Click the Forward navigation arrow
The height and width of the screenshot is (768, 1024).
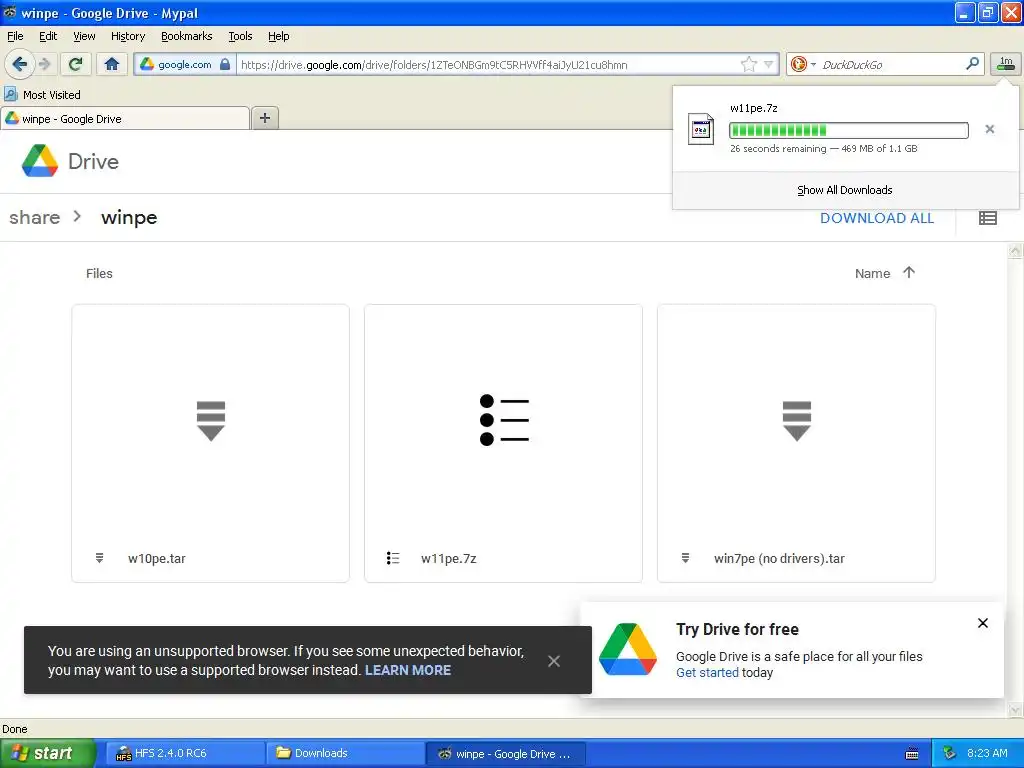[44, 64]
